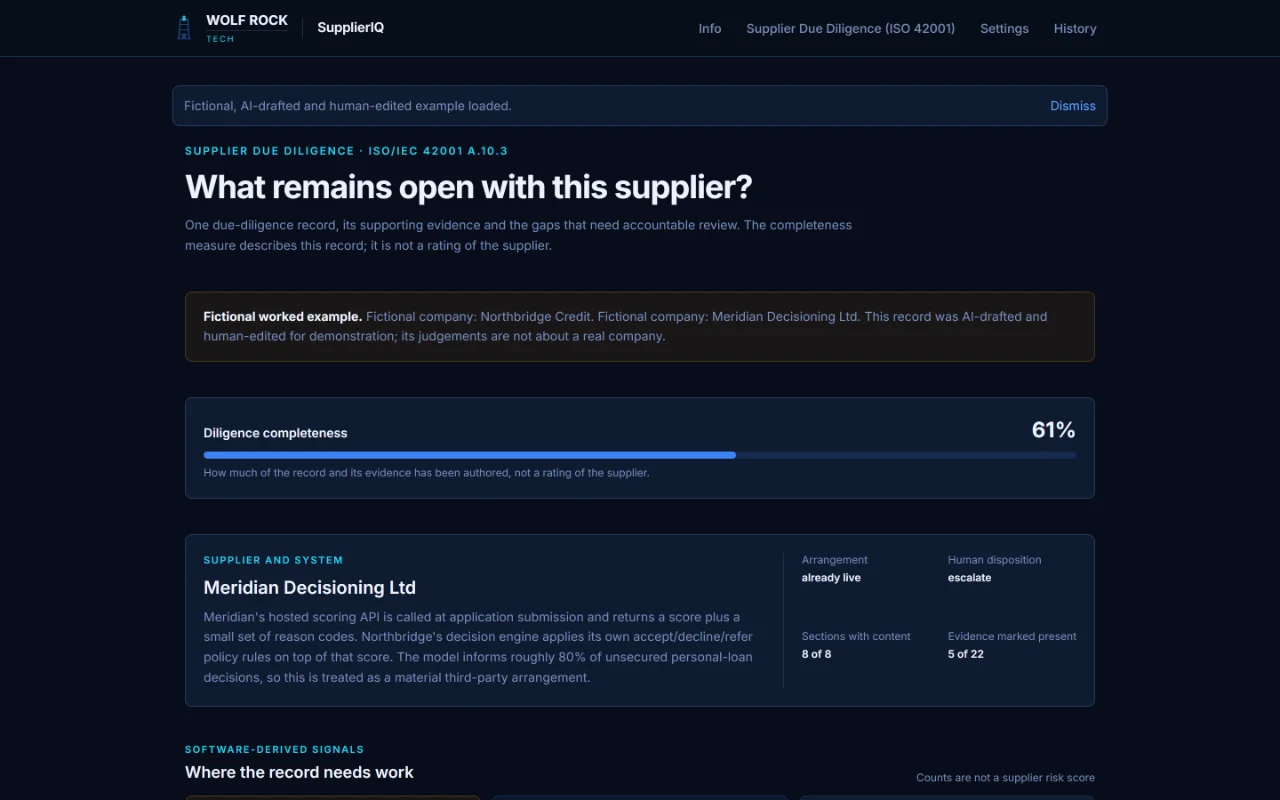Open the Settings menu item
Screen dimensions: 1280x800
click(1004, 28)
